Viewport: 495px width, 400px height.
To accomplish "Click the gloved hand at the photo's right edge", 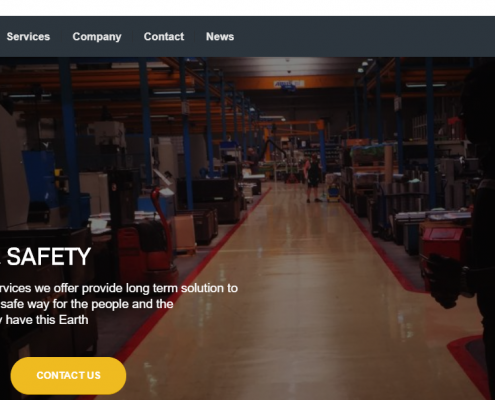I will [448, 280].
